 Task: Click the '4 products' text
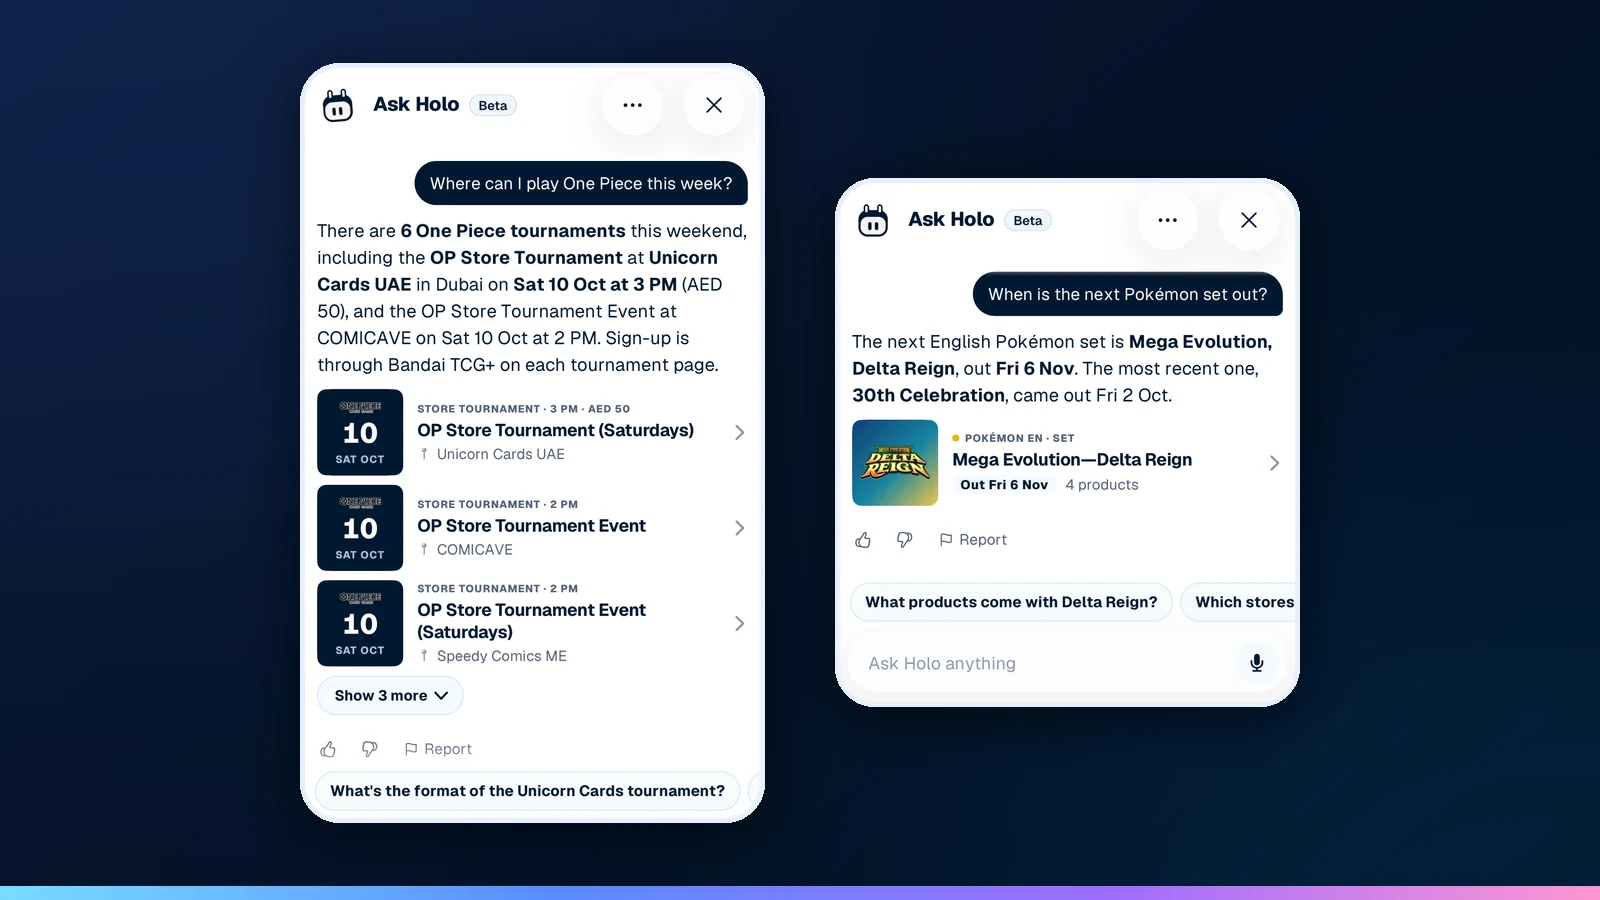click(x=1102, y=485)
